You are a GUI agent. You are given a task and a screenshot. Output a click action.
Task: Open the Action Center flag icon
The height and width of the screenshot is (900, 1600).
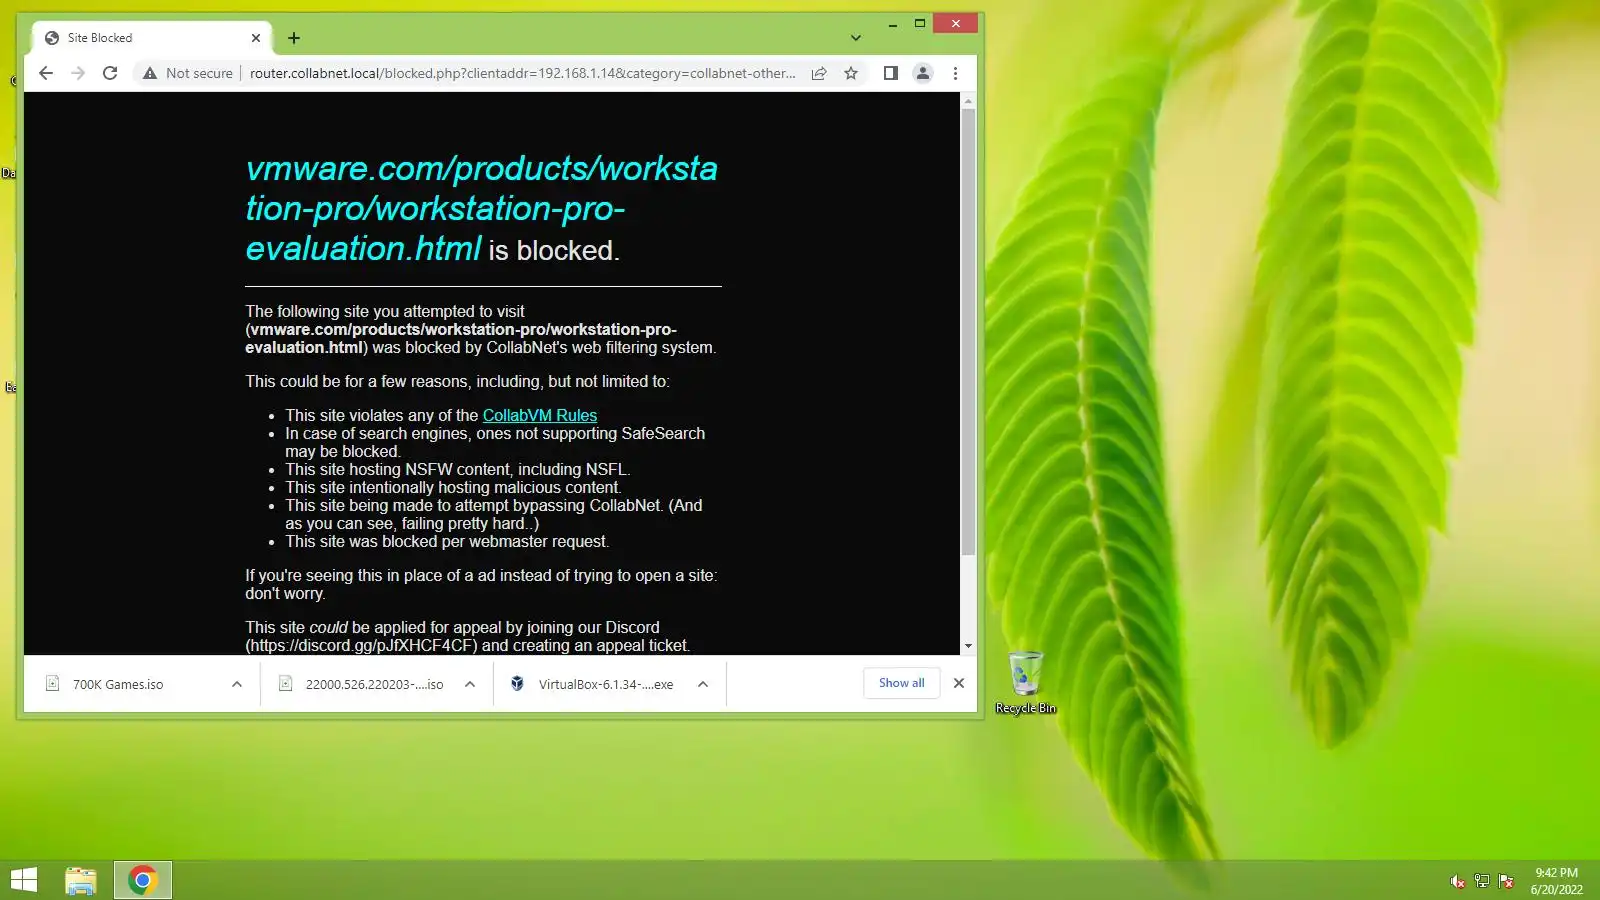pyautogui.click(x=1506, y=881)
